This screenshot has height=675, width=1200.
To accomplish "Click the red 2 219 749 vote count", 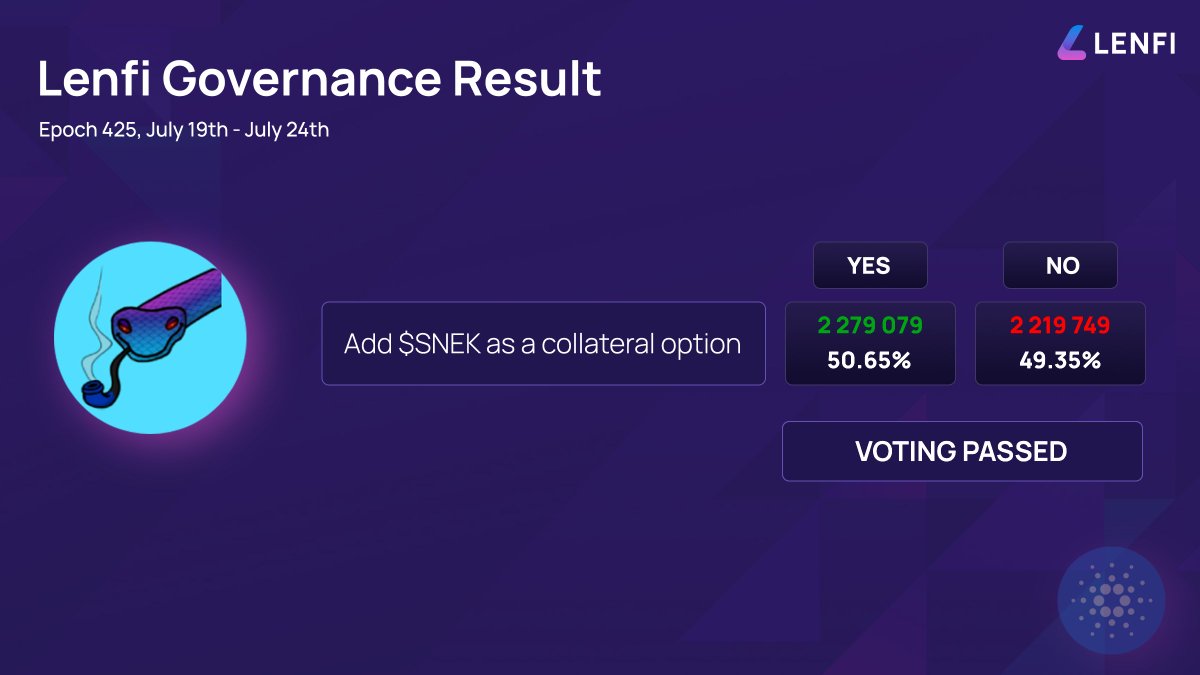I will tap(1060, 326).
